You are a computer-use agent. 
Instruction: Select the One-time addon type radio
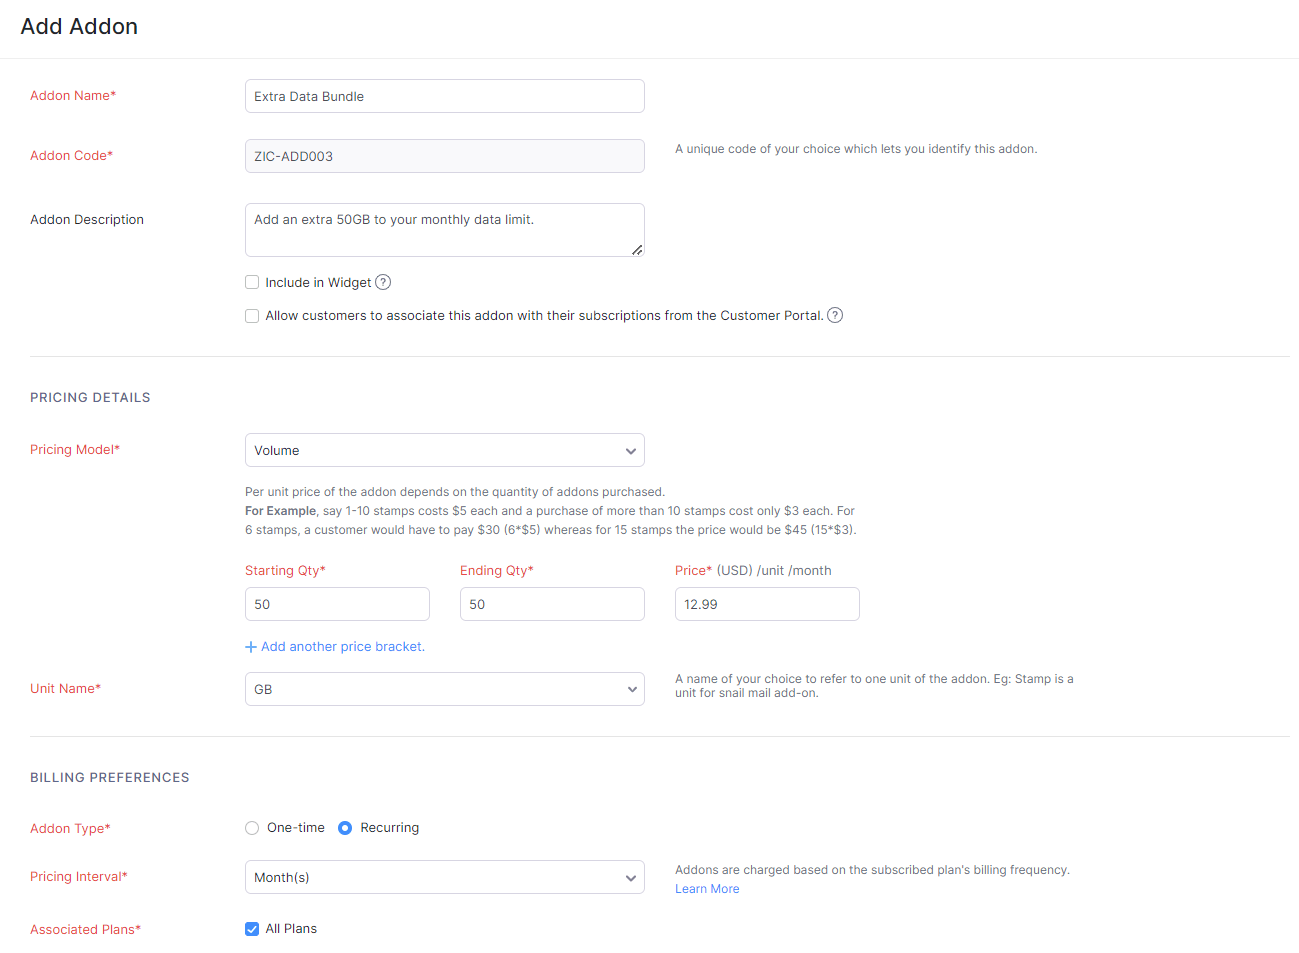point(252,828)
